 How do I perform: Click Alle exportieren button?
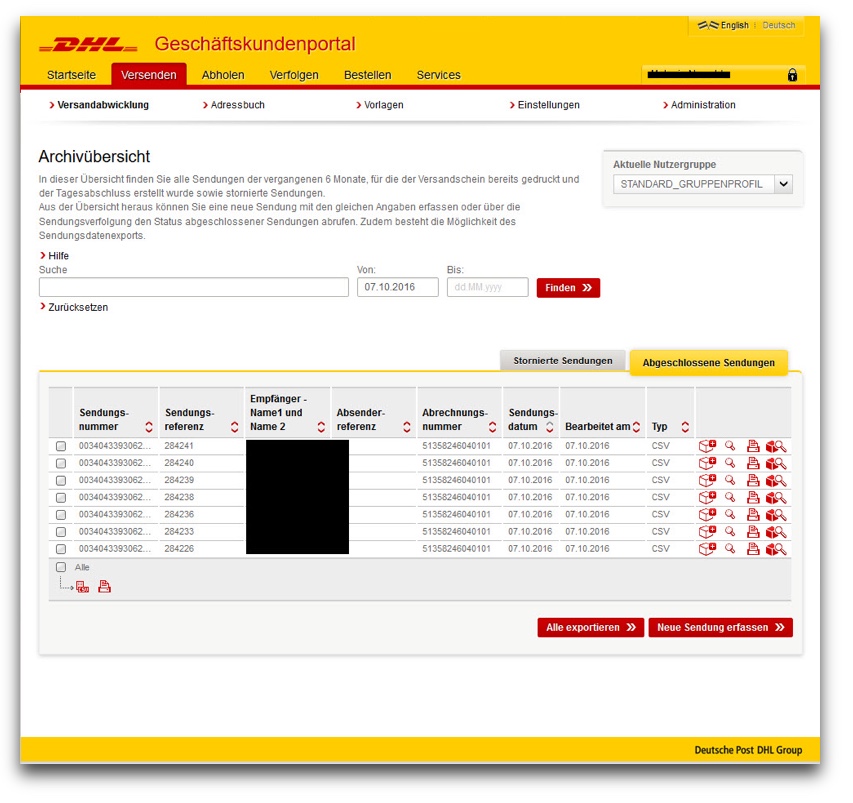[591, 627]
